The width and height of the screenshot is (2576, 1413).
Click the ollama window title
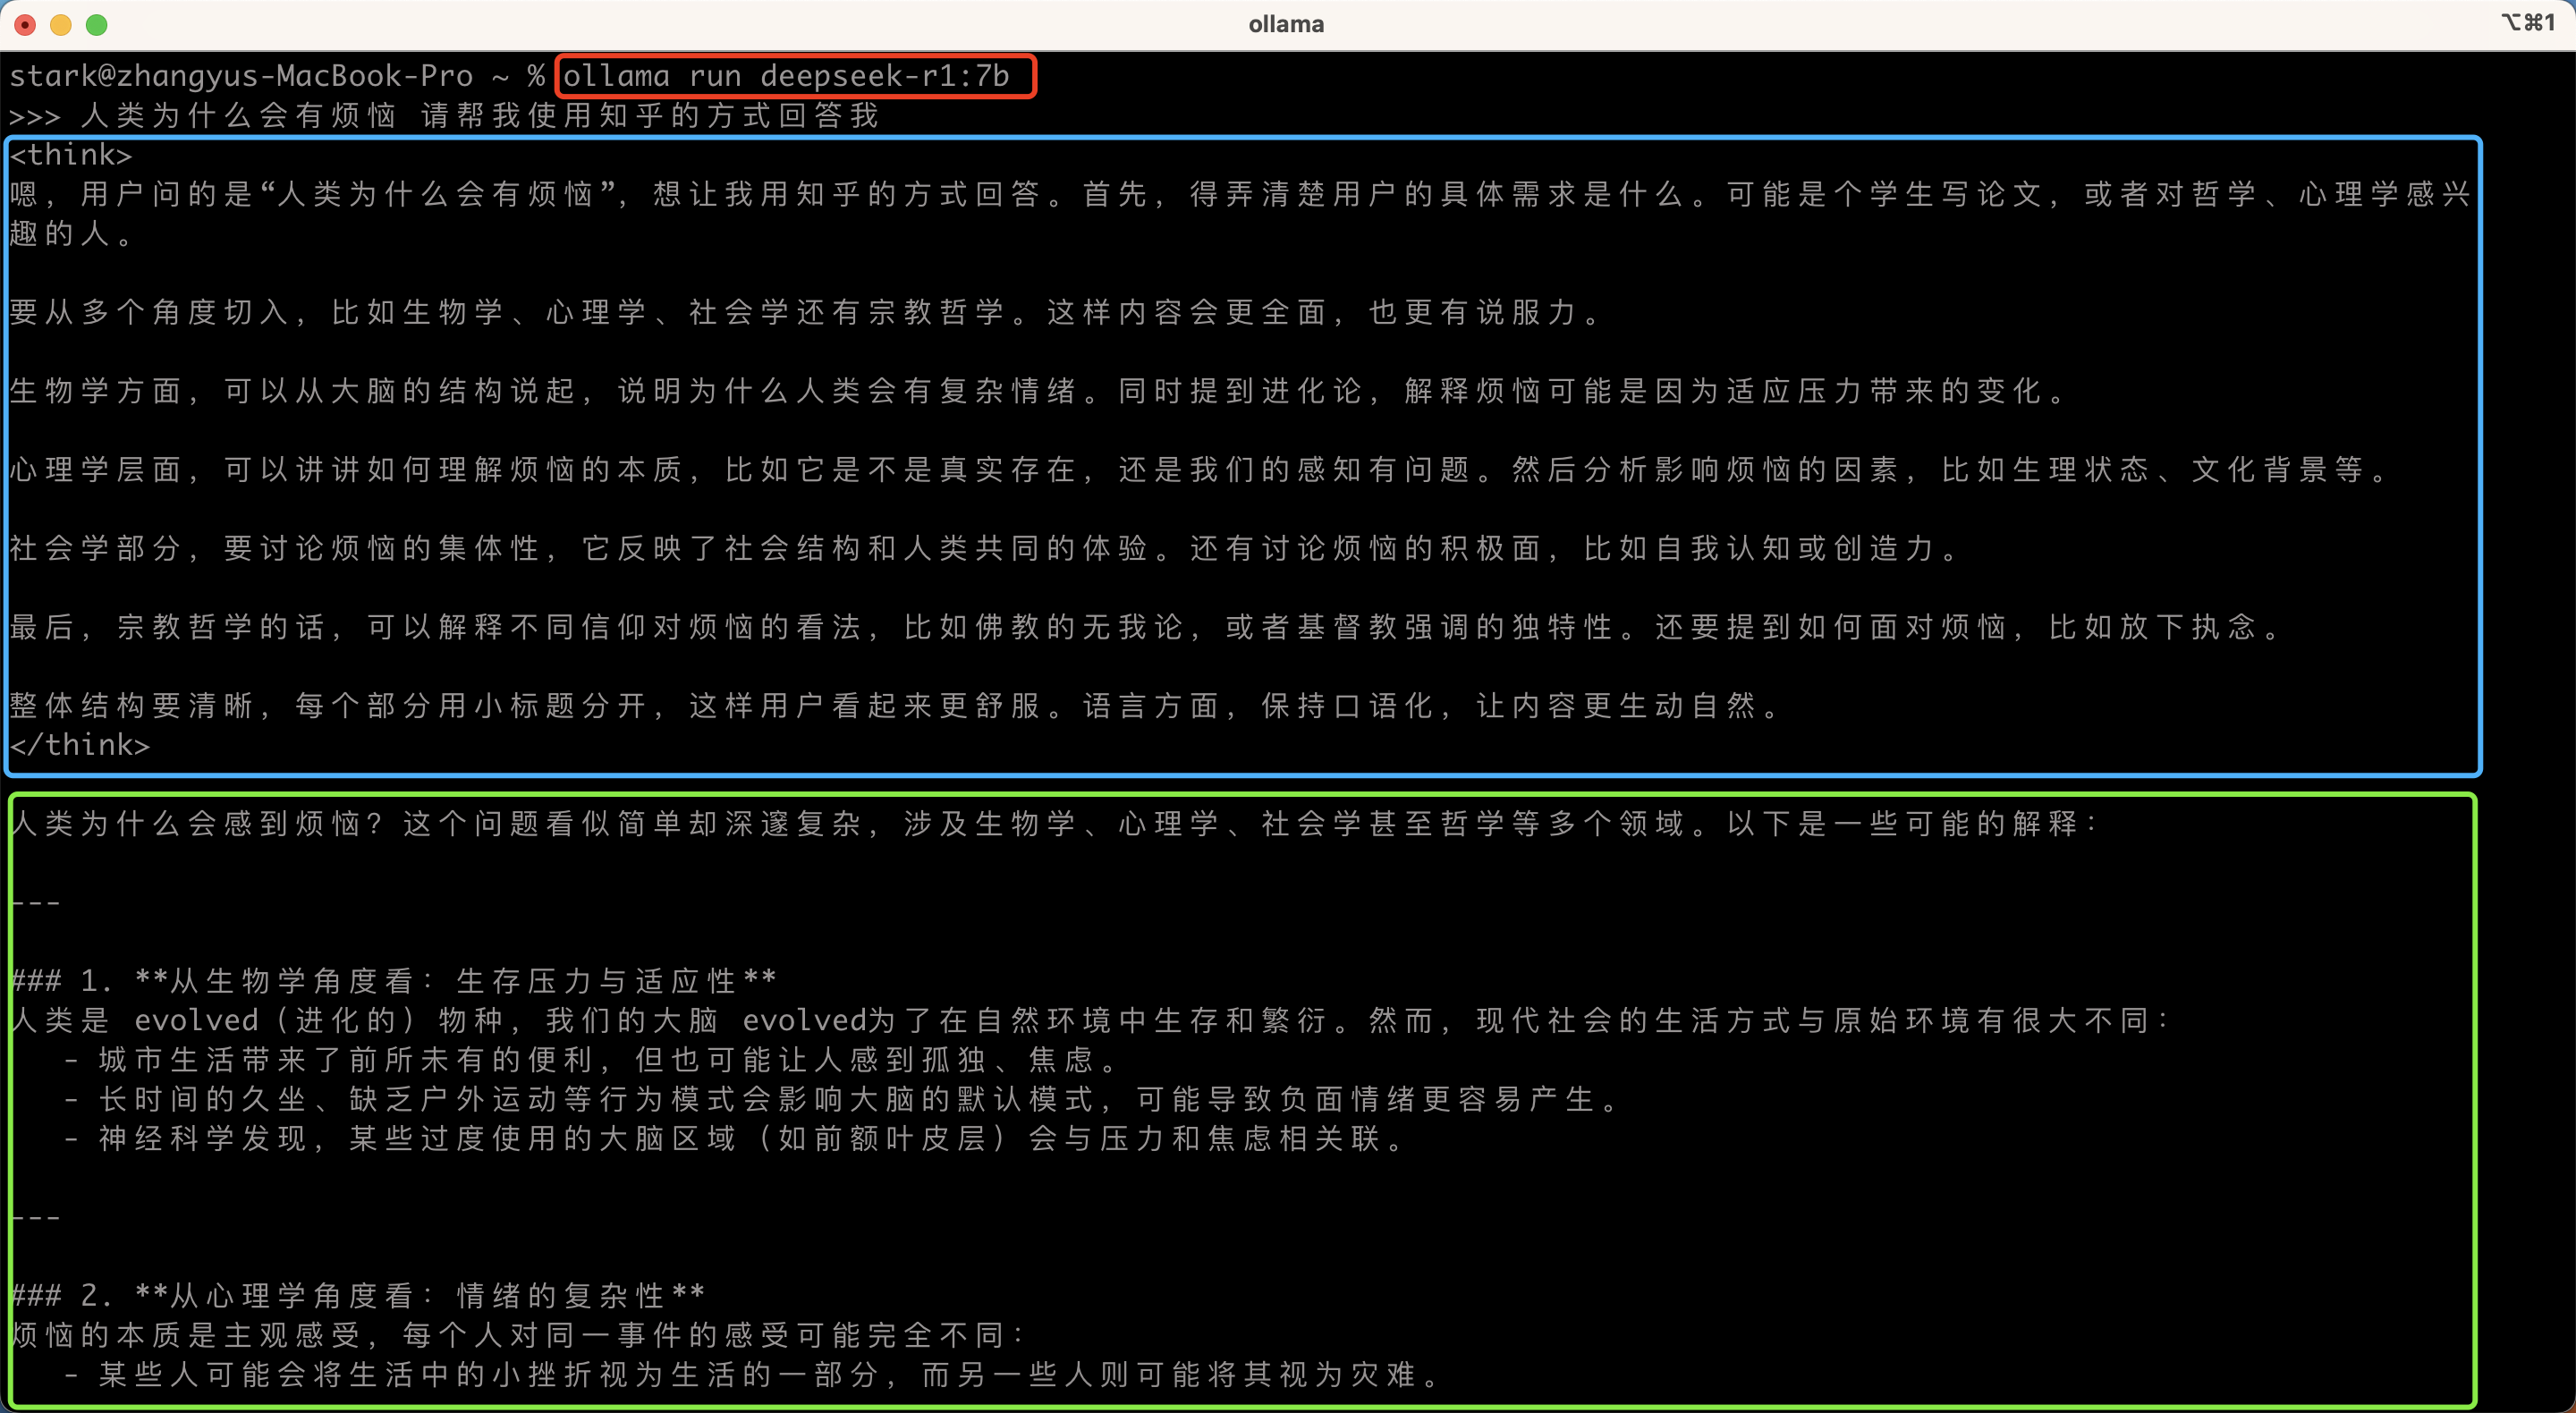(x=1286, y=24)
